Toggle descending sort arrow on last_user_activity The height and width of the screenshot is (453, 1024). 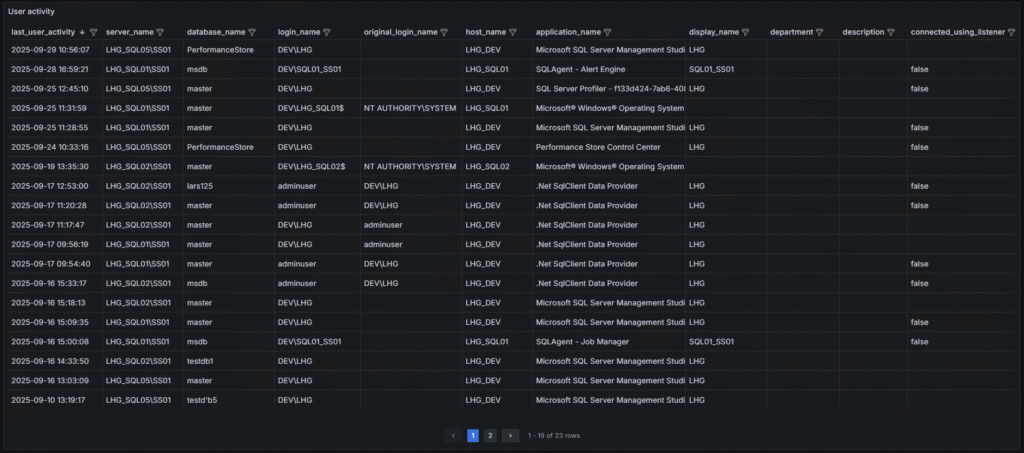coord(82,32)
